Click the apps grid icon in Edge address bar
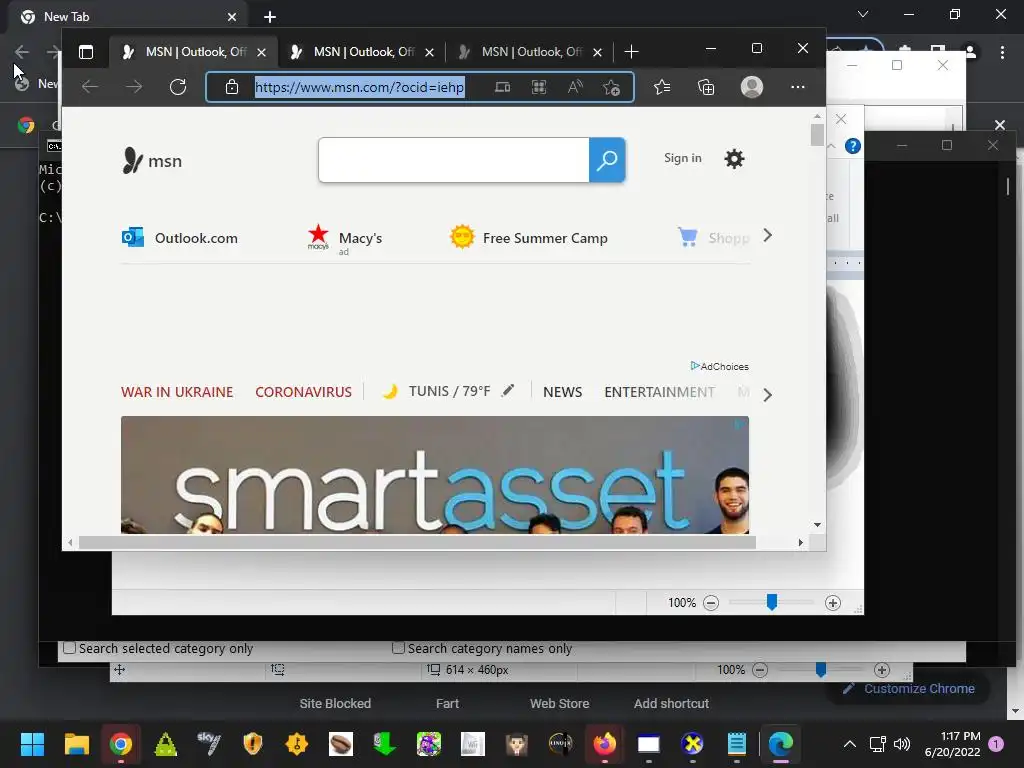Viewport: 1024px width, 768px height. [539, 87]
